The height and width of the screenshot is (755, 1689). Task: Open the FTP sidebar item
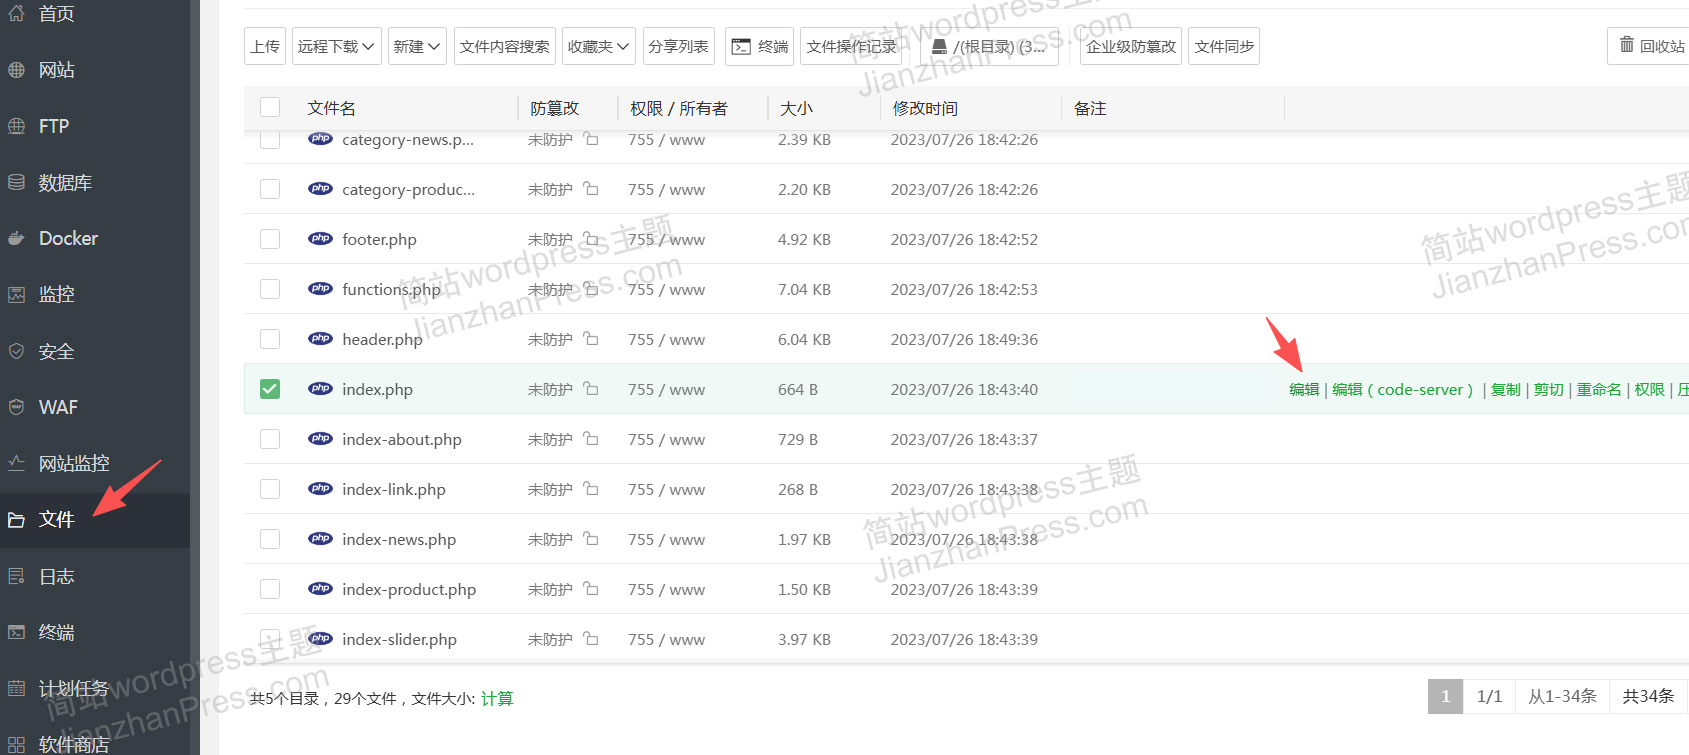point(95,126)
